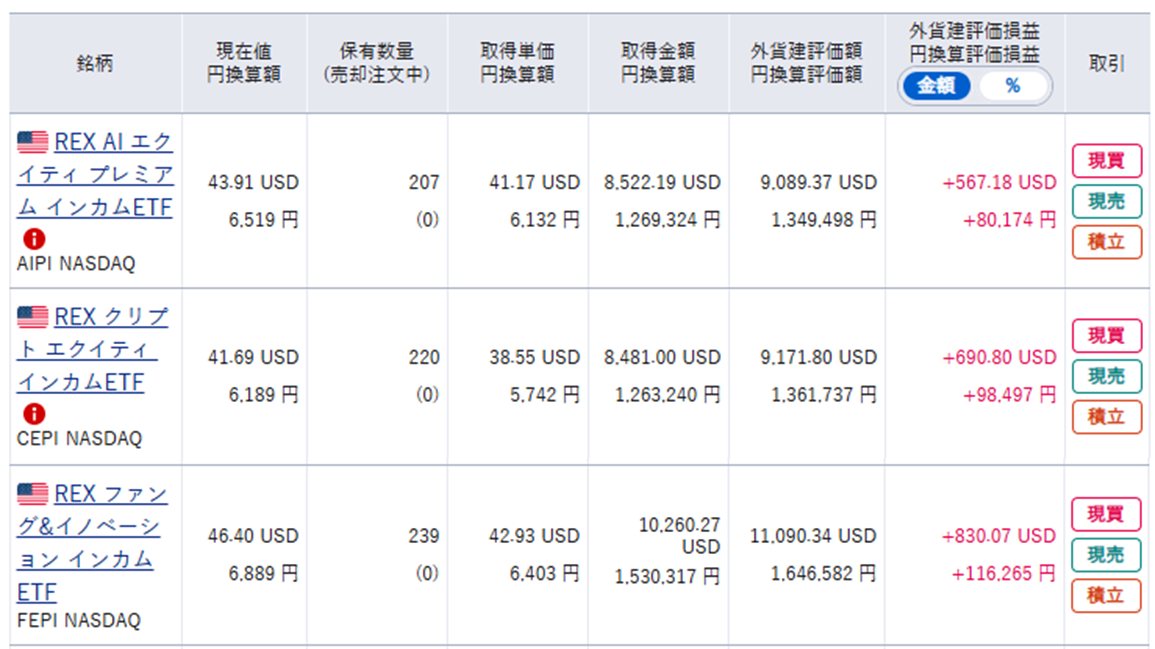Open REX AI エクイティ プレミアム インカムETF link

click(95, 175)
